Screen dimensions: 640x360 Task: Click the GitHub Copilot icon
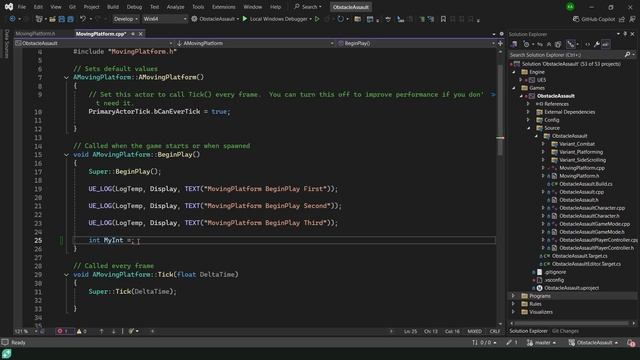pyautogui.click(x=576, y=19)
